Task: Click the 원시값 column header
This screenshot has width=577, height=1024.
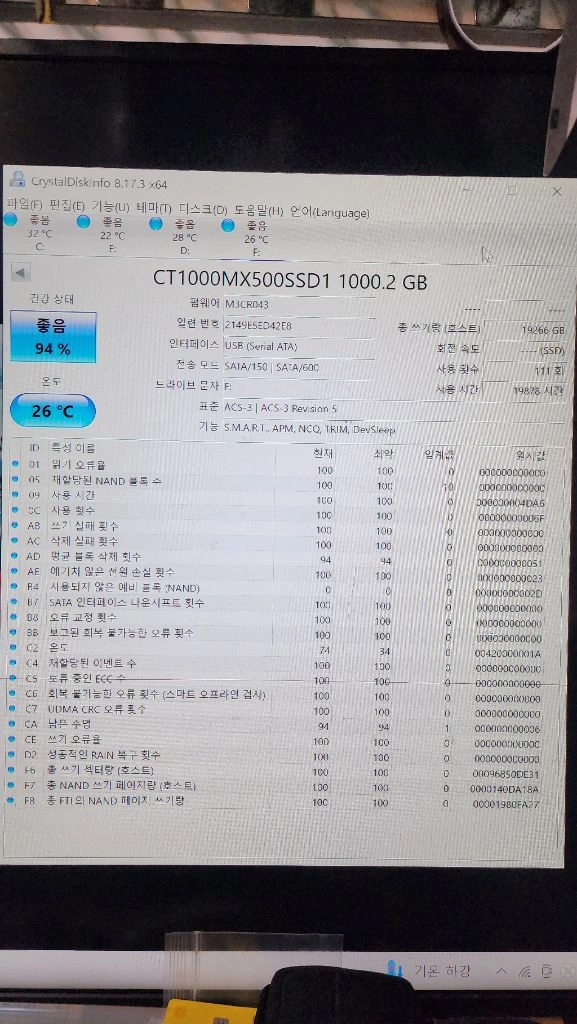Action: click(532, 456)
